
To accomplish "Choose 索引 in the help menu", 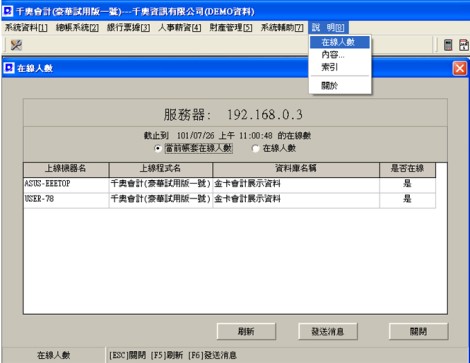I will 340,67.
